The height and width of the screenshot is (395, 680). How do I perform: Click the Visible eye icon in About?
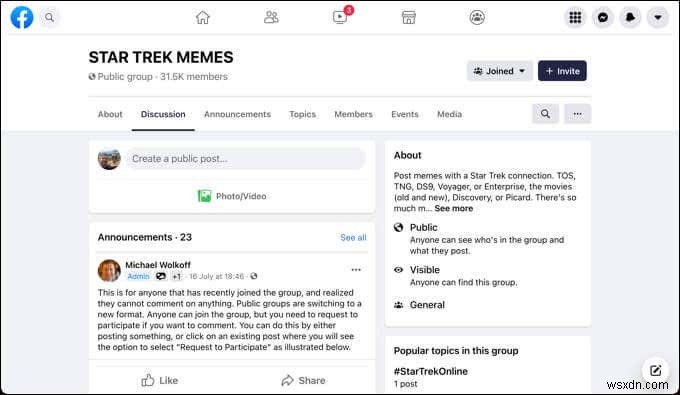(398, 270)
